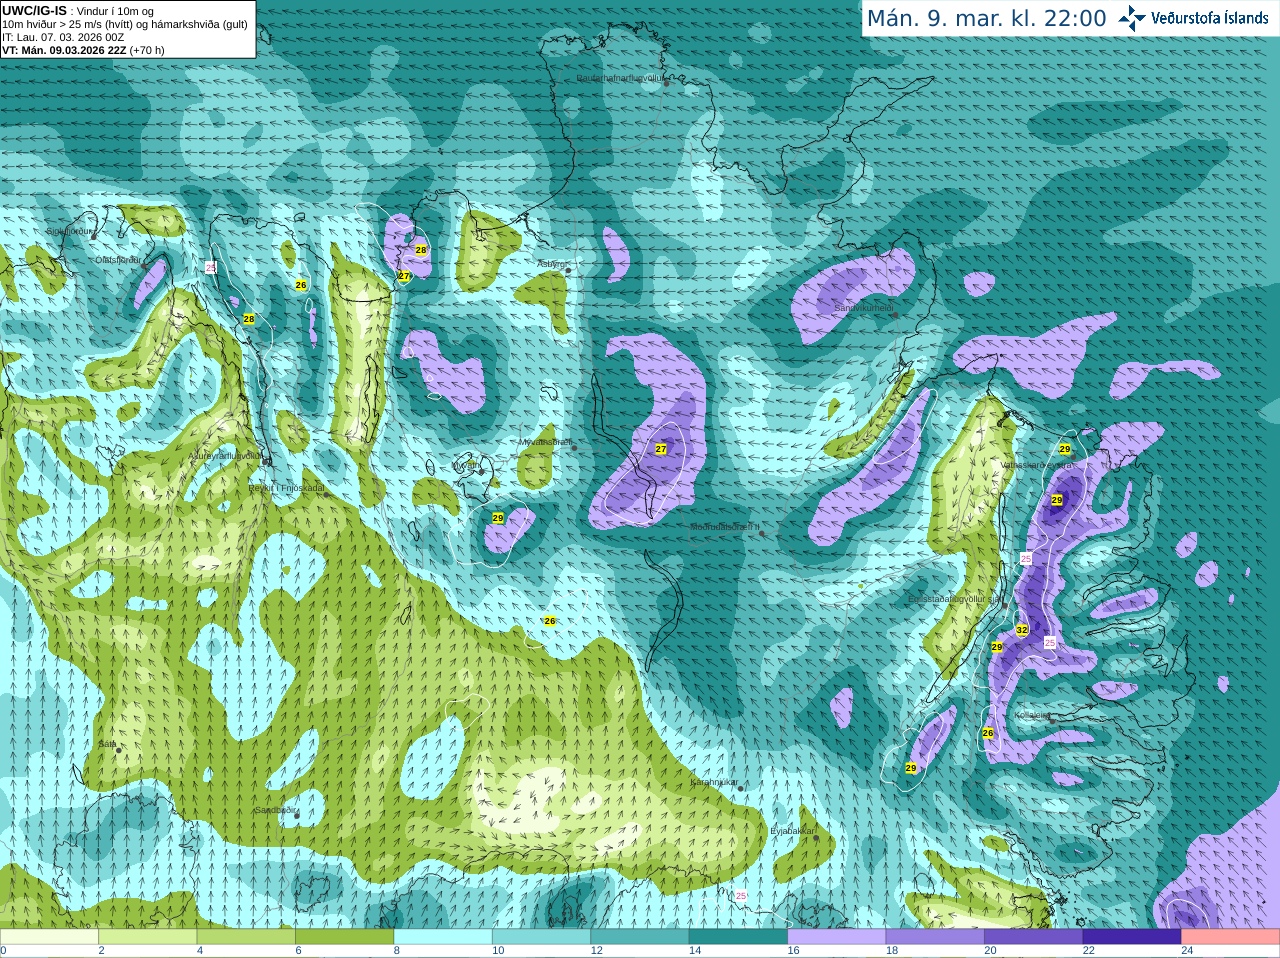Click the UWC/IG-IS model title line

point(76,11)
